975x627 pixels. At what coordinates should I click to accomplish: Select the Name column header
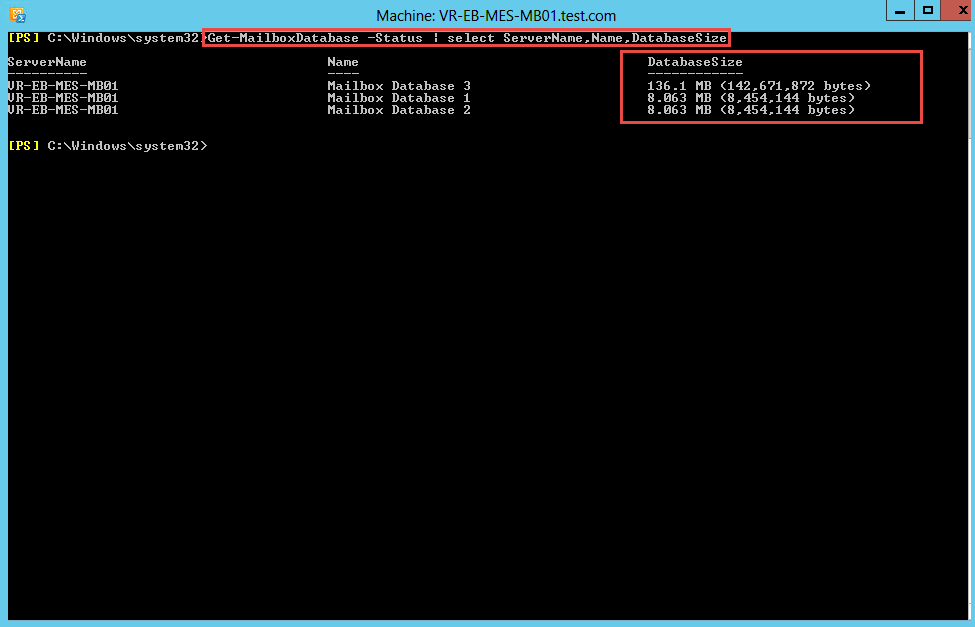point(342,61)
